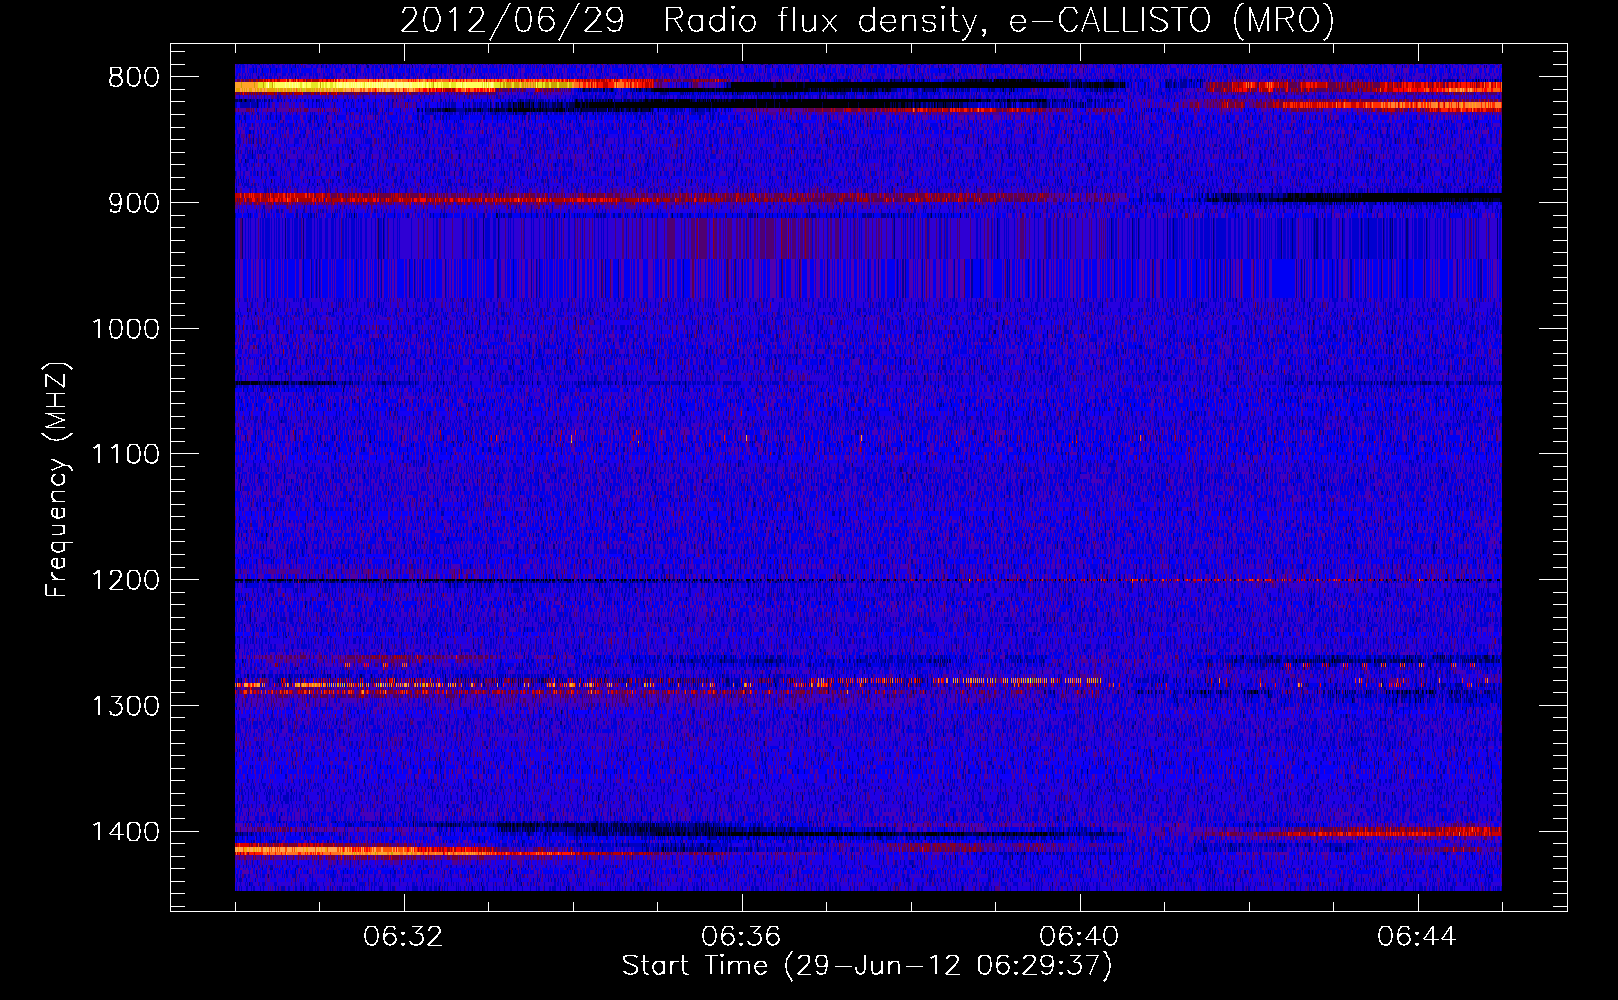Click the '1000' frequency axis label
This screenshot has height=1000, width=1618.
coord(125,329)
